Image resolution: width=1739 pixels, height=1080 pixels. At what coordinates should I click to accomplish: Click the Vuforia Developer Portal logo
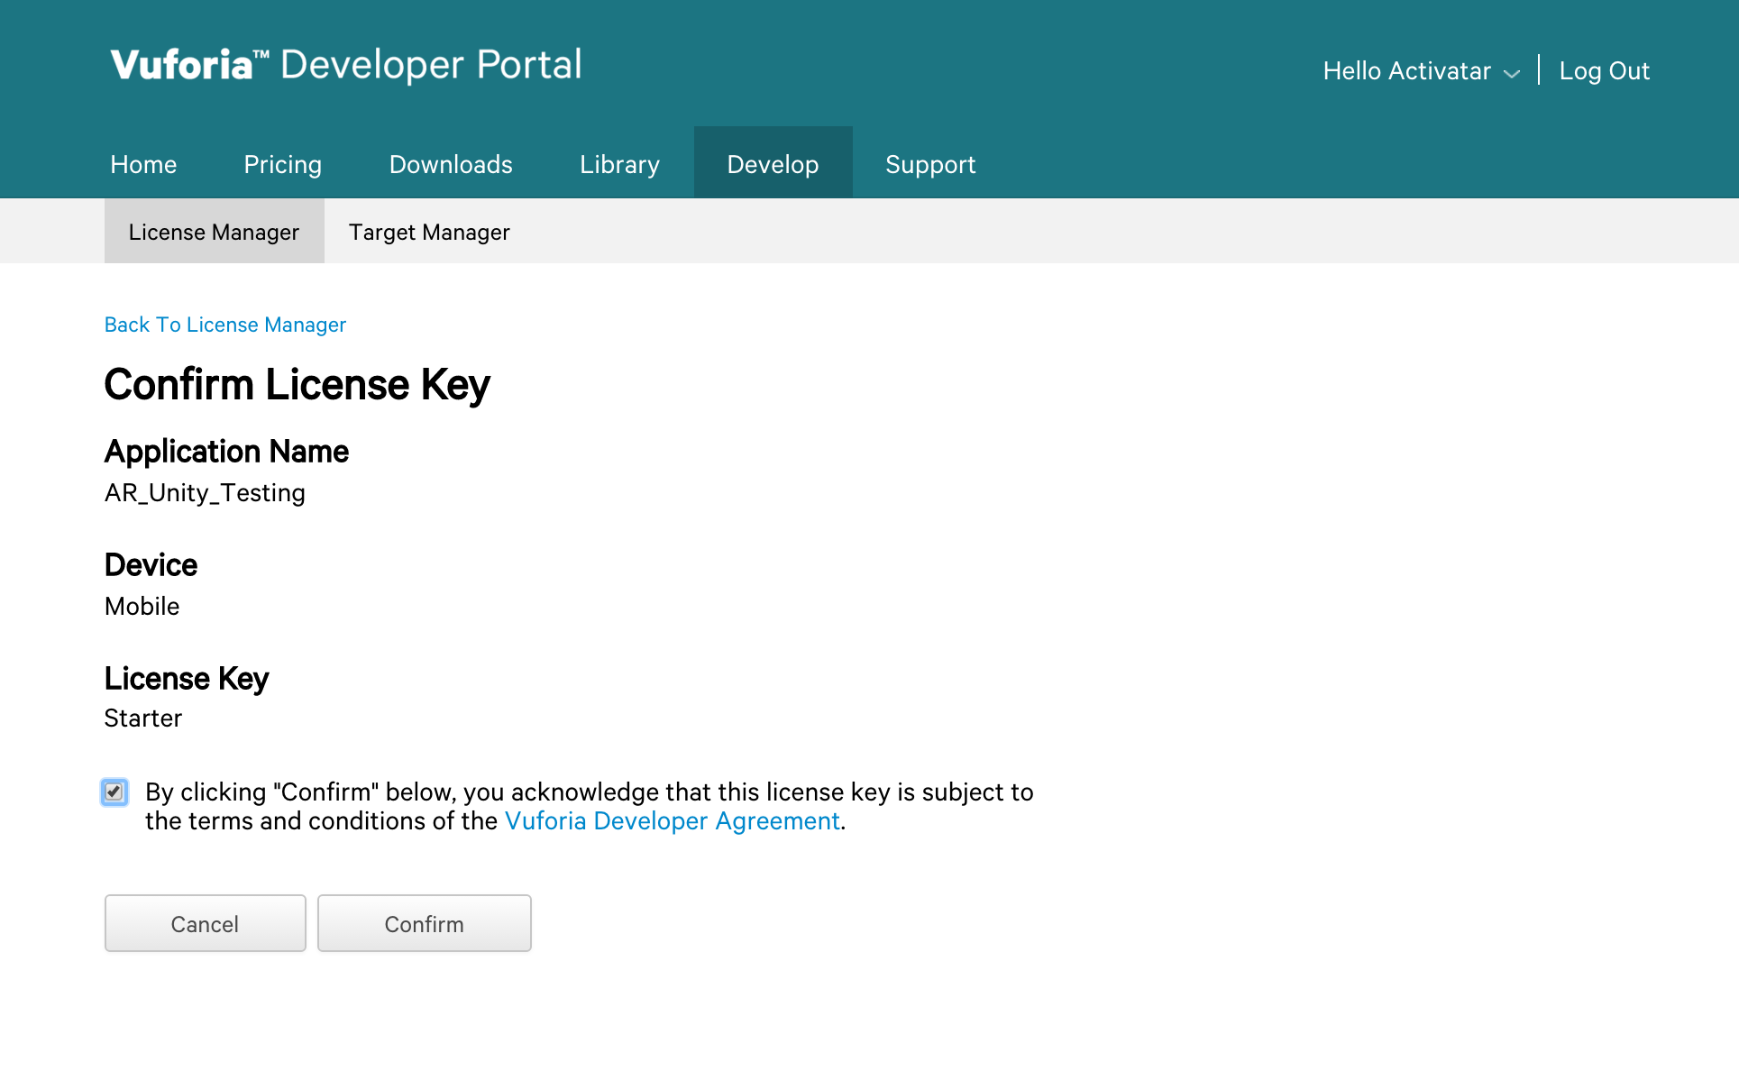[x=346, y=65]
